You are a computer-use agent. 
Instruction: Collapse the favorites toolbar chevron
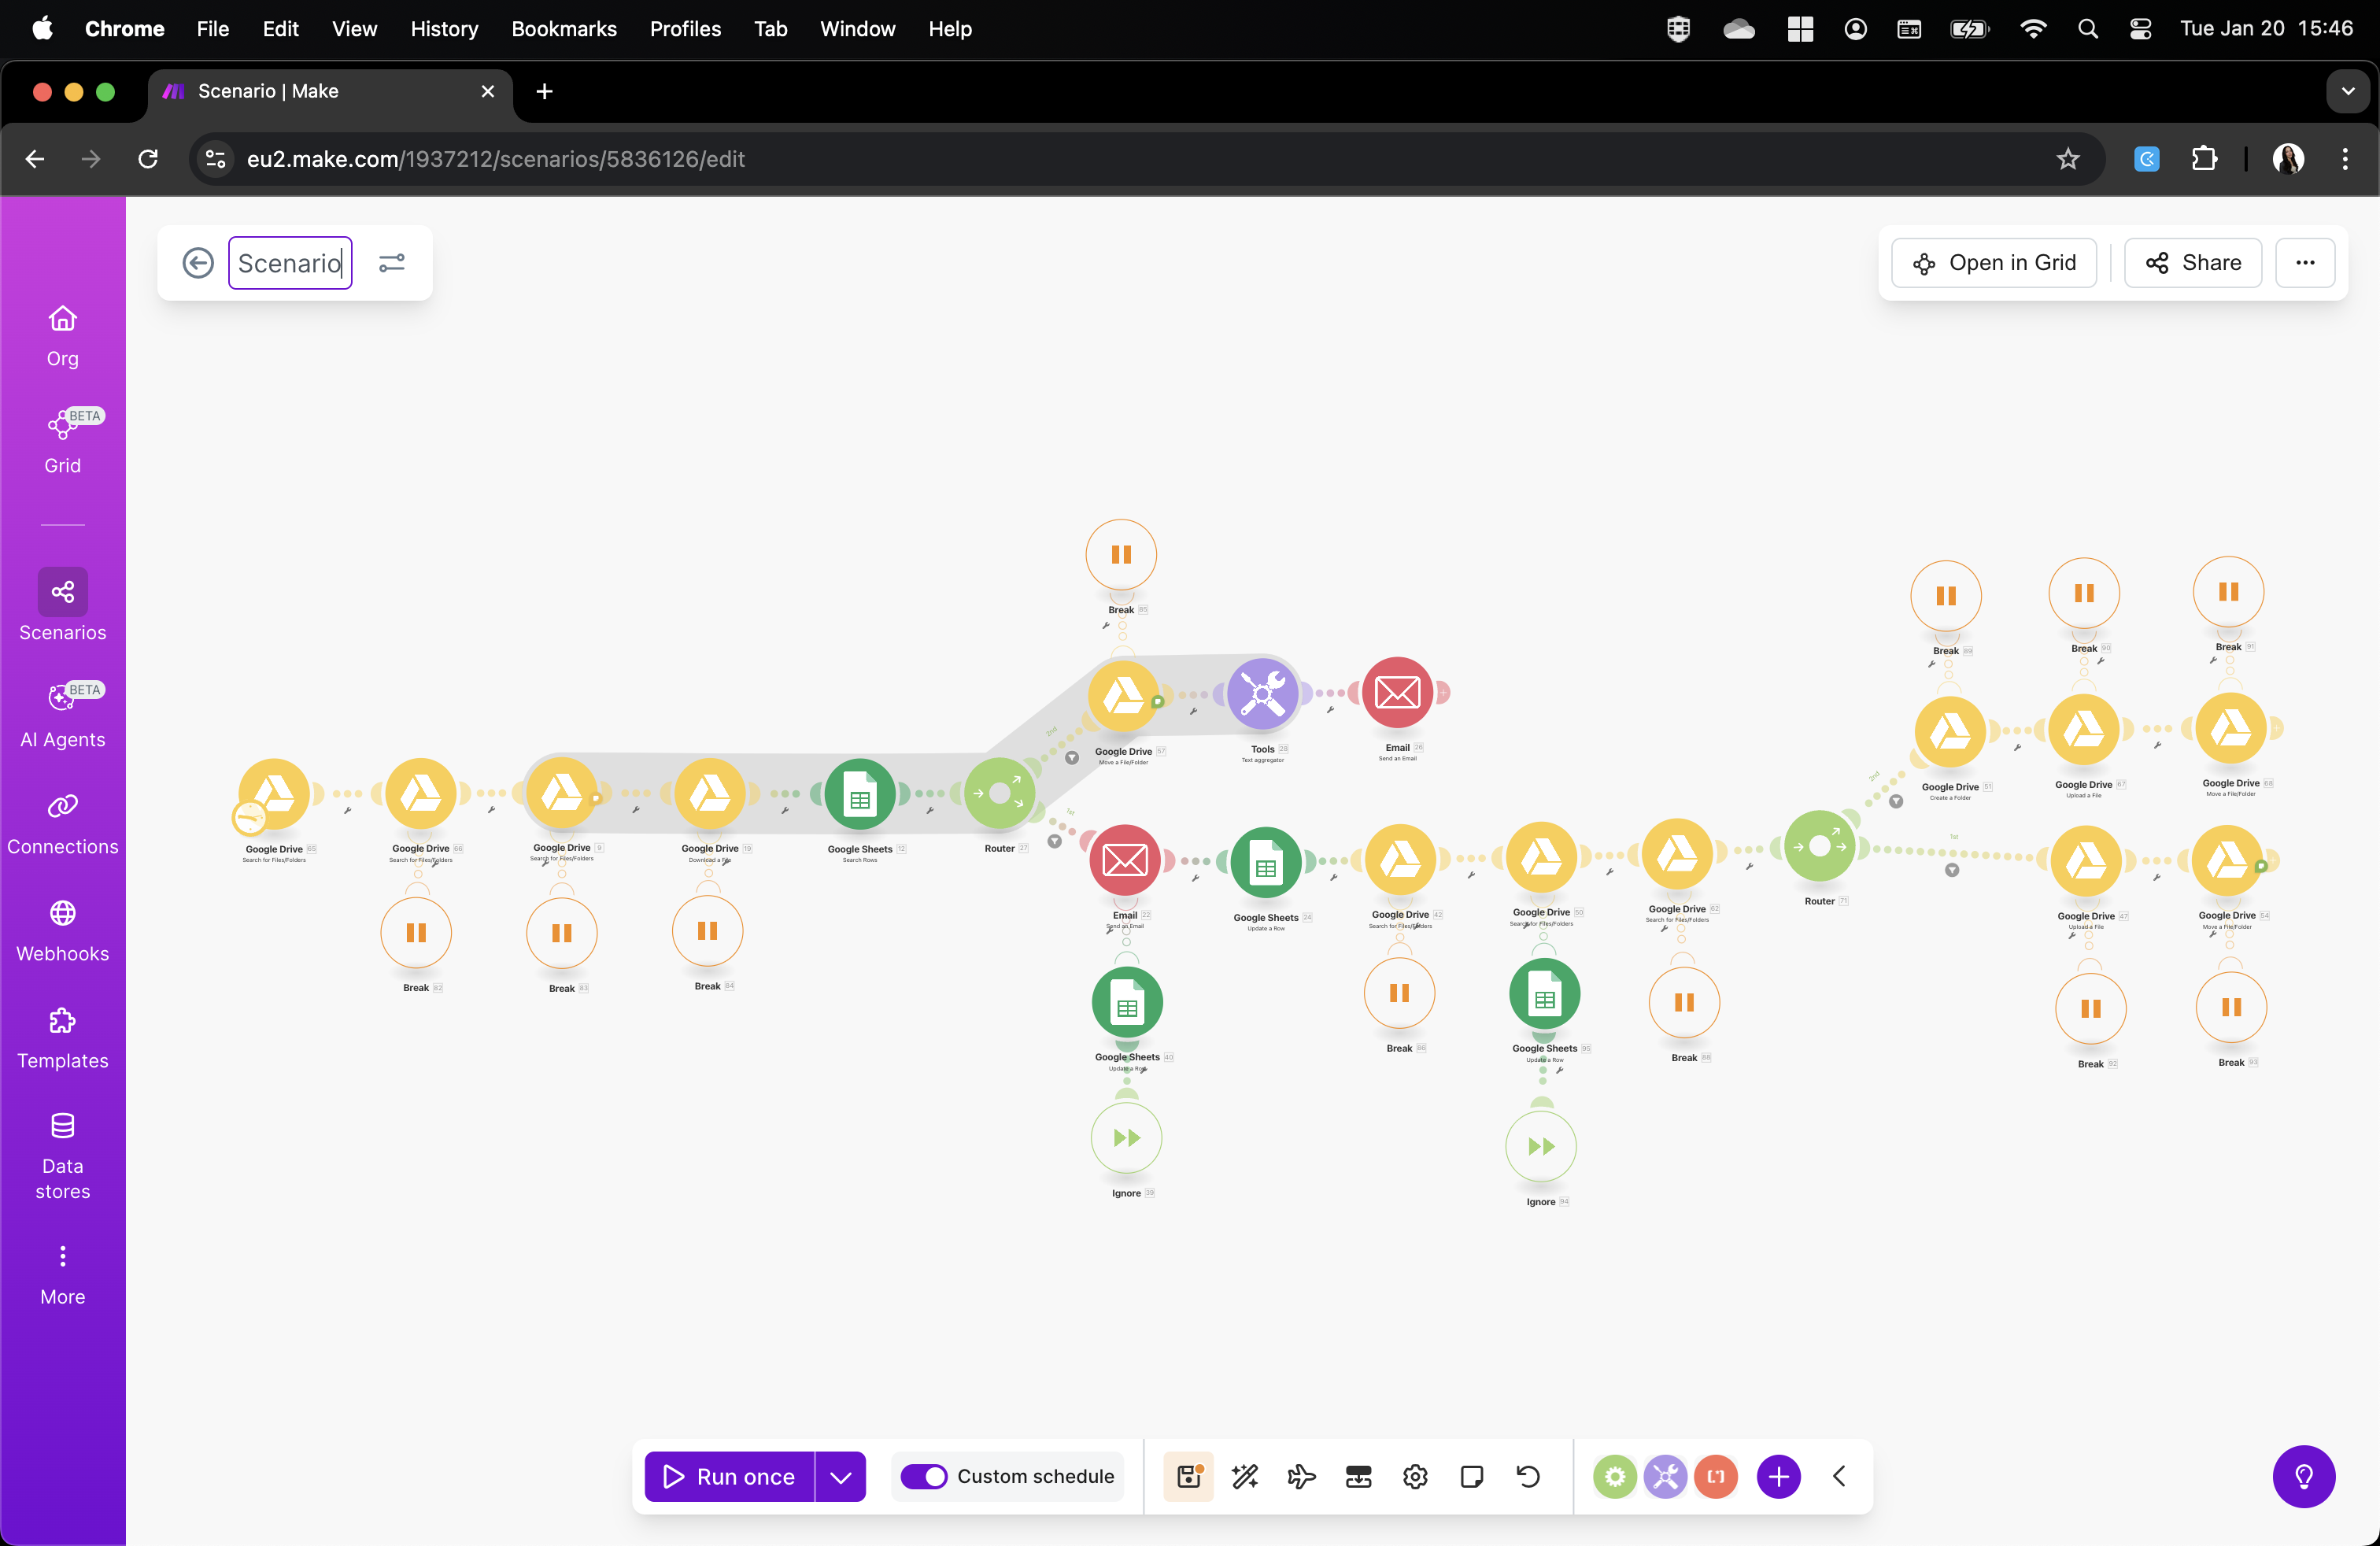(1839, 1476)
